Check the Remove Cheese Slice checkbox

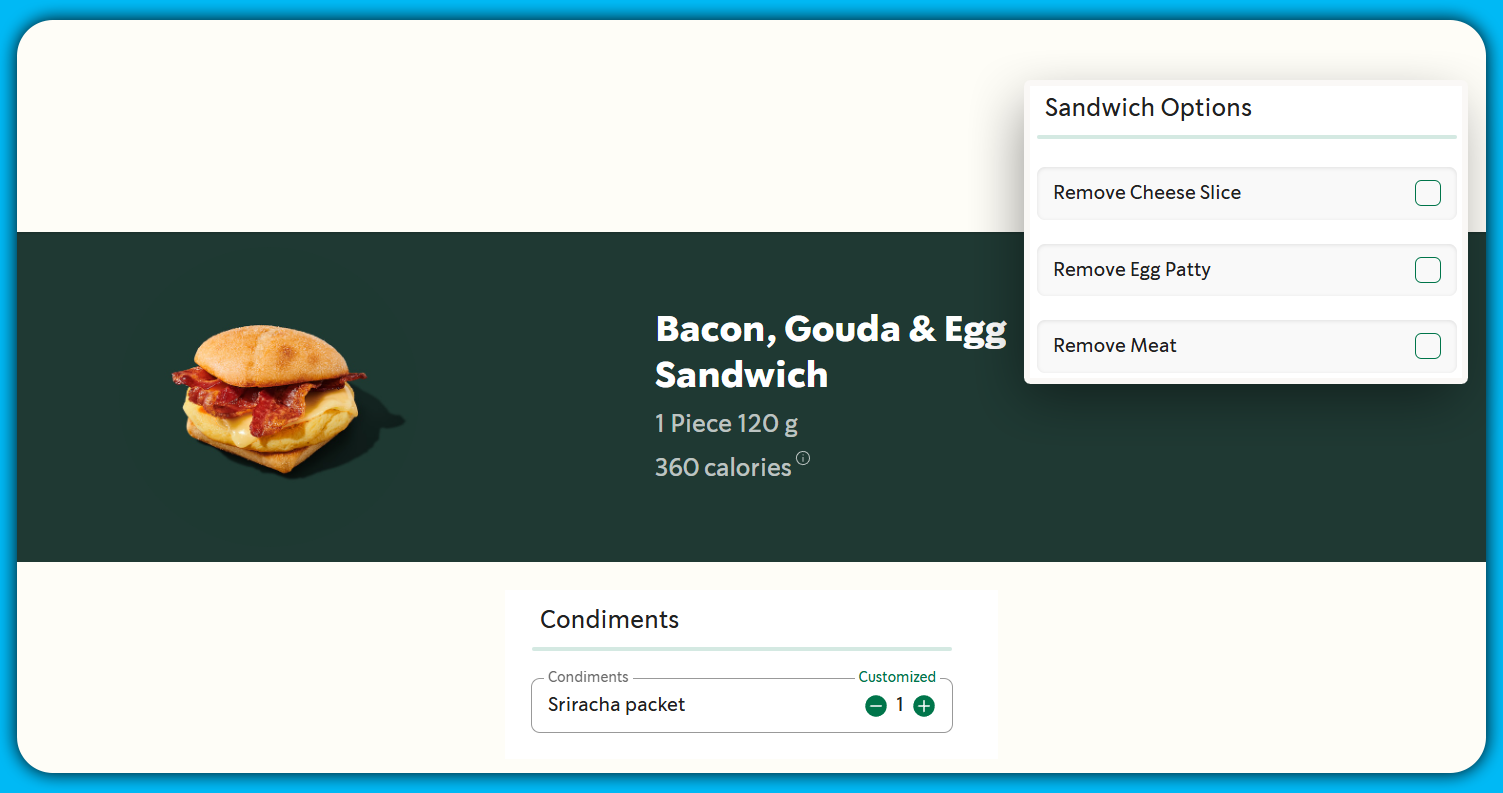pyautogui.click(x=1427, y=193)
